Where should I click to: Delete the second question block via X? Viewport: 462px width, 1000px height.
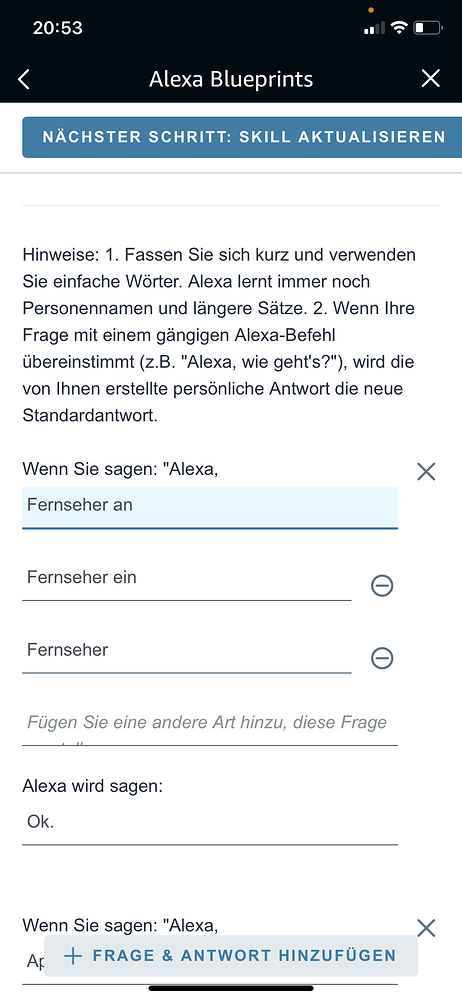coord(426,928)
